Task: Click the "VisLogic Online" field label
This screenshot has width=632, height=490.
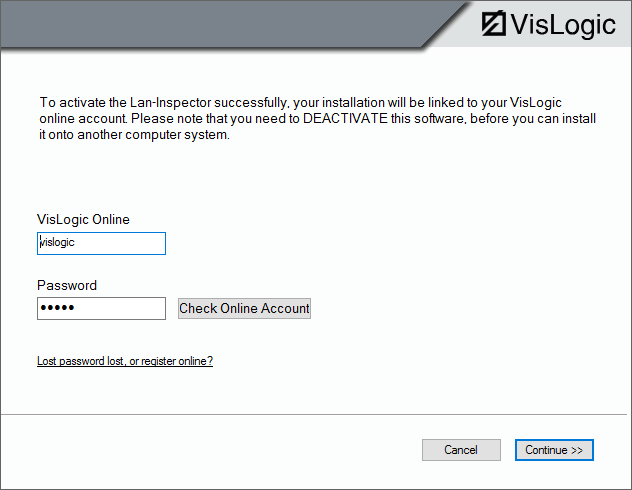Action: (x=83, y=219)
